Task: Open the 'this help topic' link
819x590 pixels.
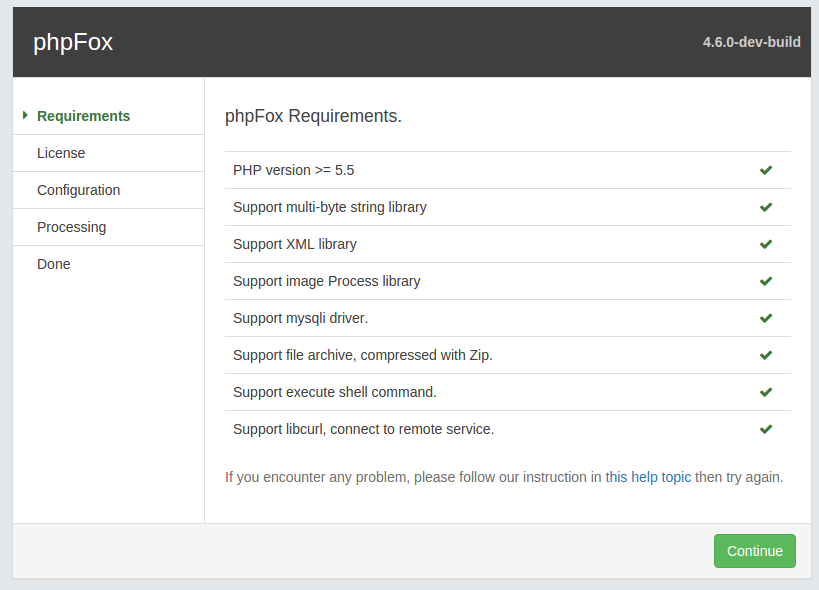Action: 648,477
